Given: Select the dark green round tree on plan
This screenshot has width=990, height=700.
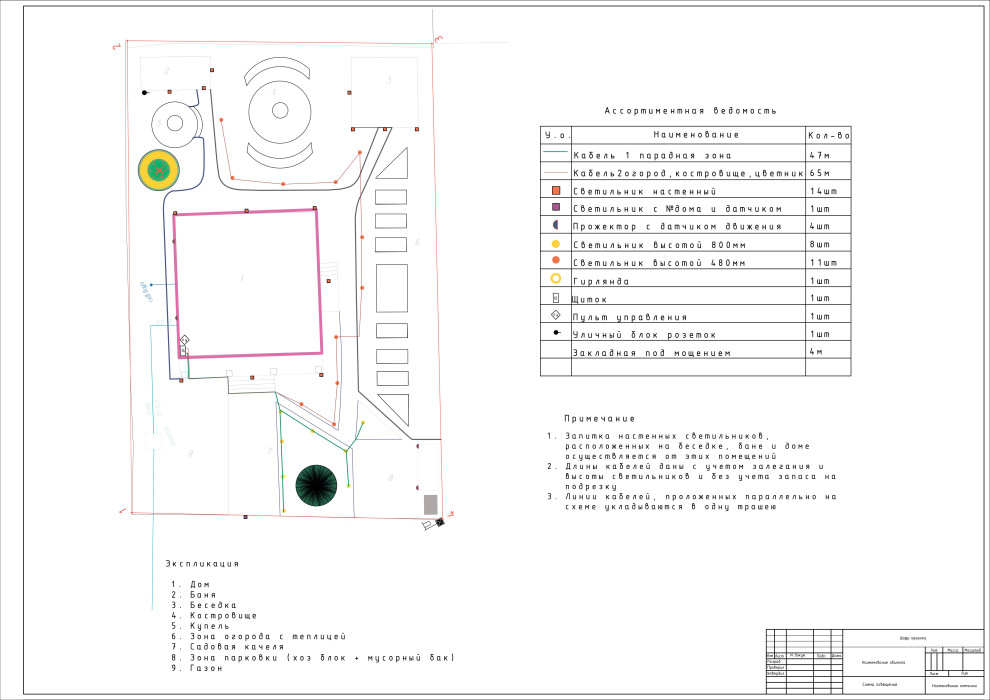Looking at the screenshot, I should (x=317, y=487).
